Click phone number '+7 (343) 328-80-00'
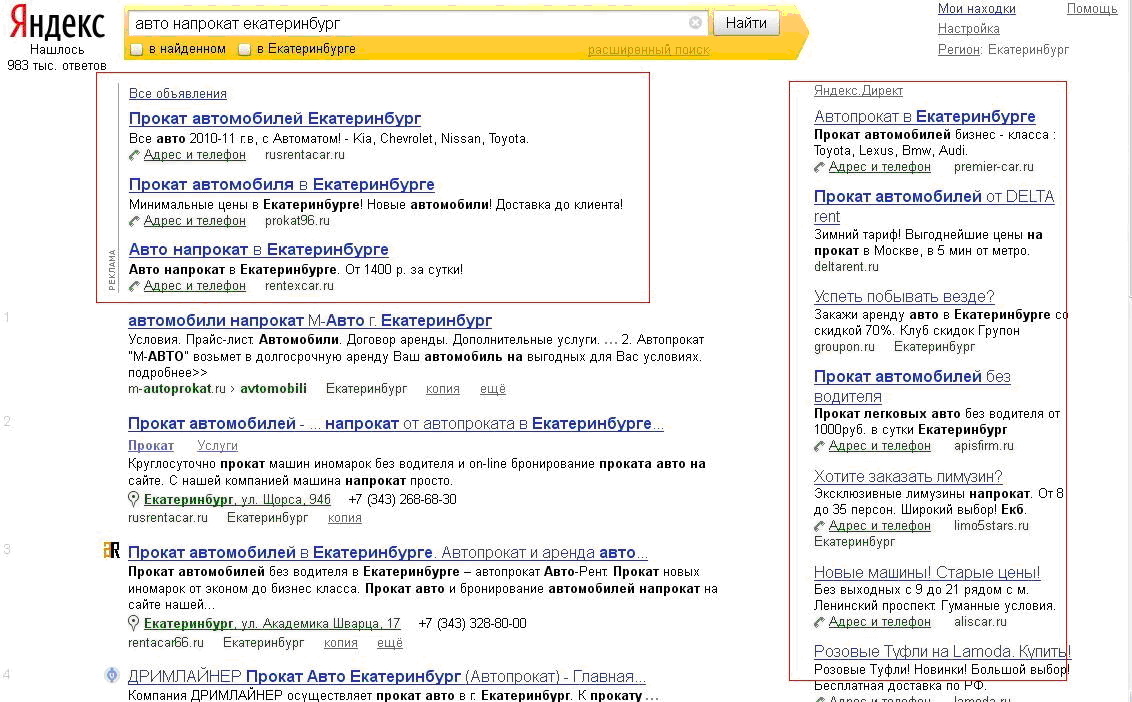 (x=472, y=623)
